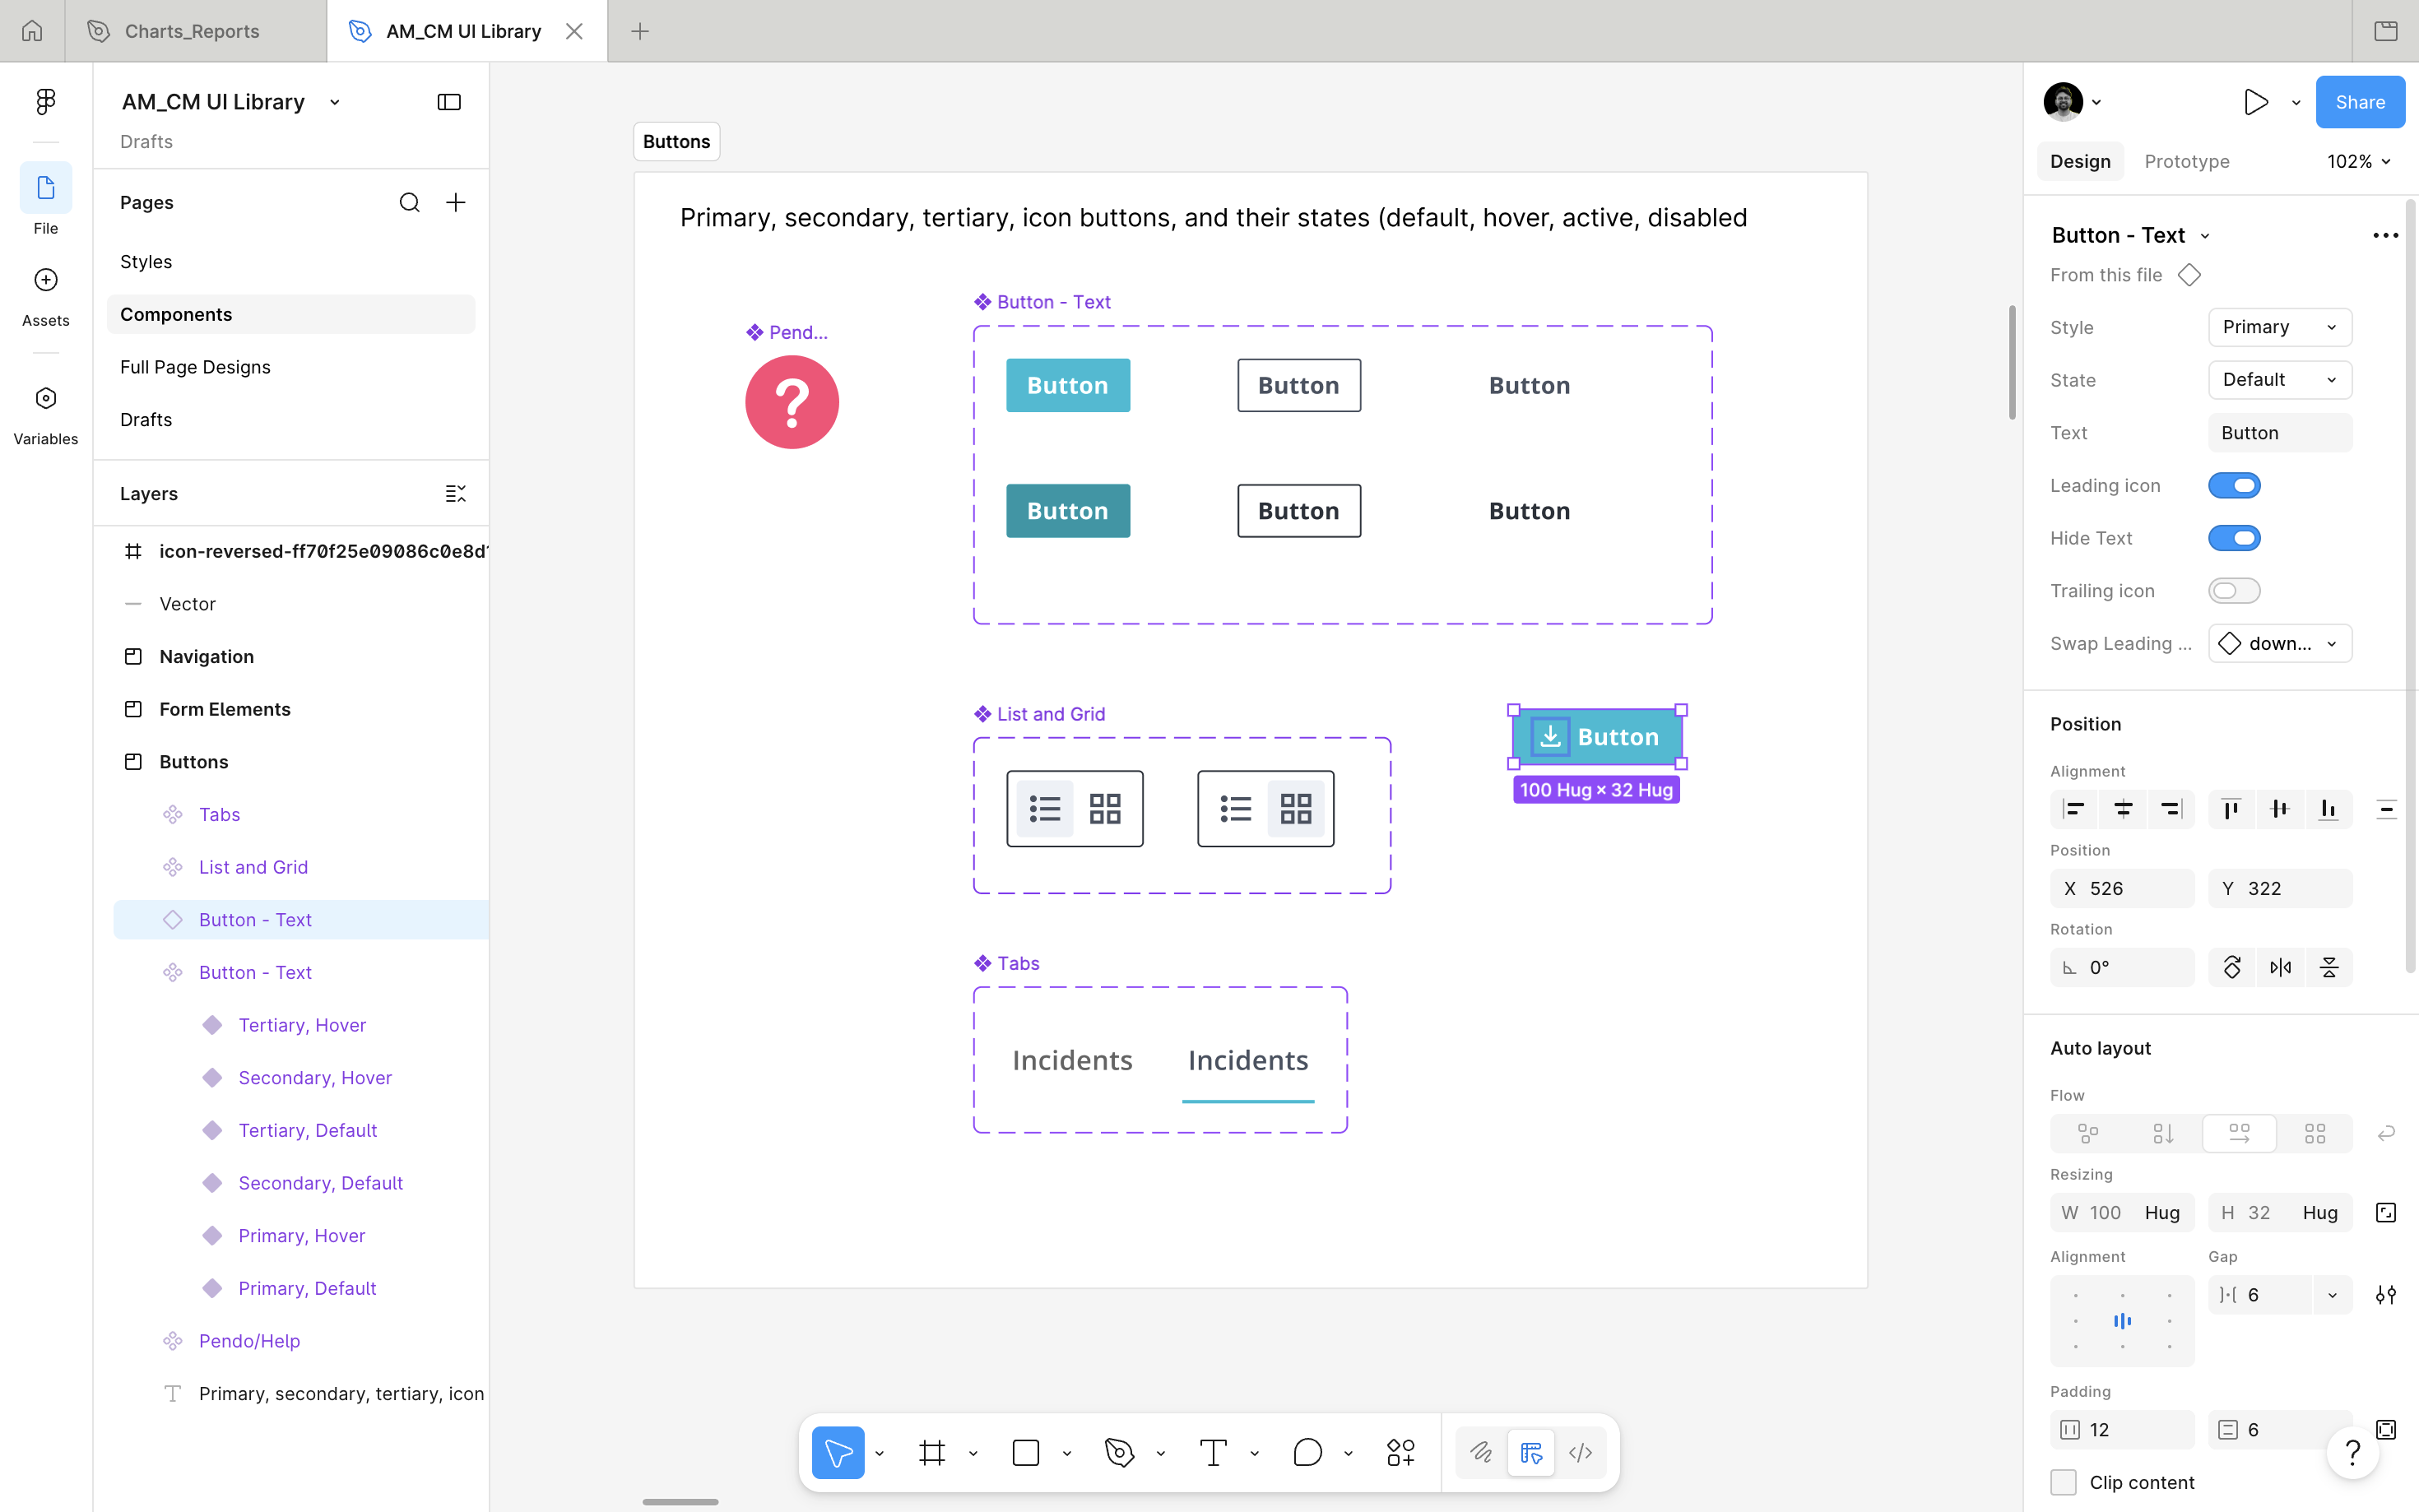2419x1512 pixels.
Task: Select the Pen tool
Action: click(x=1120, y=1452)
